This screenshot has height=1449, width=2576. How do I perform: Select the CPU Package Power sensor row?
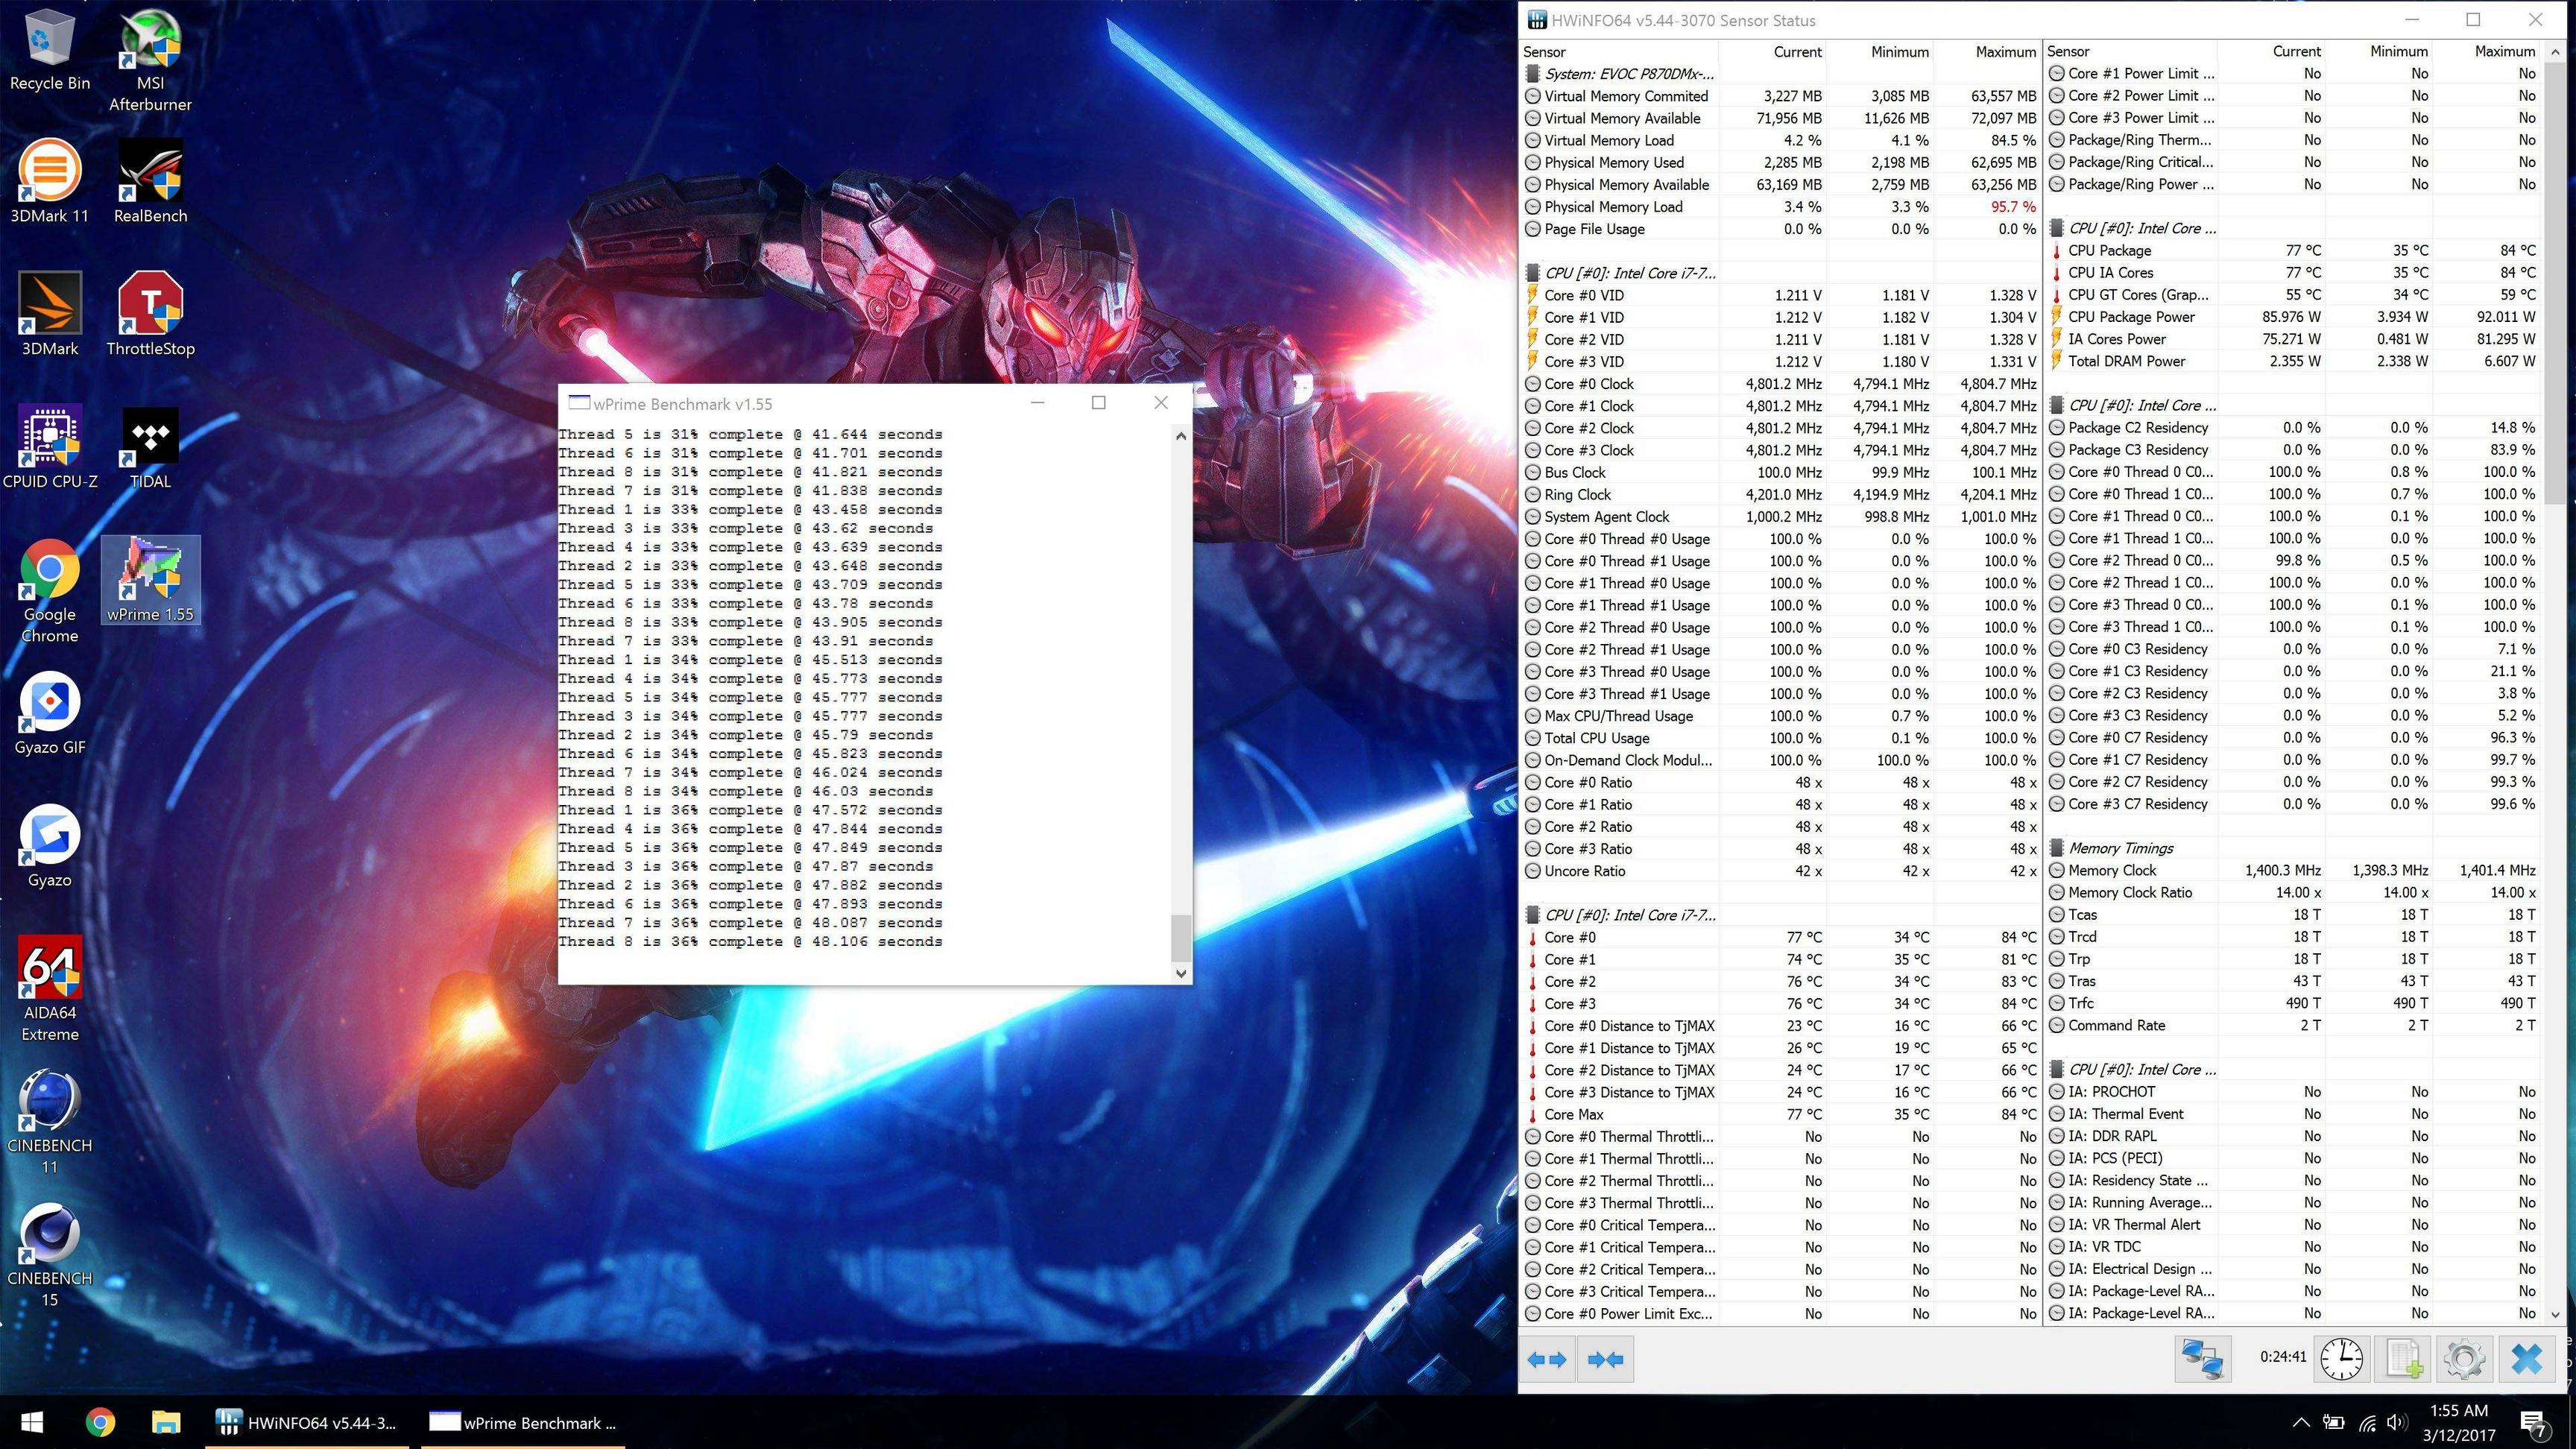[x=2131, y=317]
